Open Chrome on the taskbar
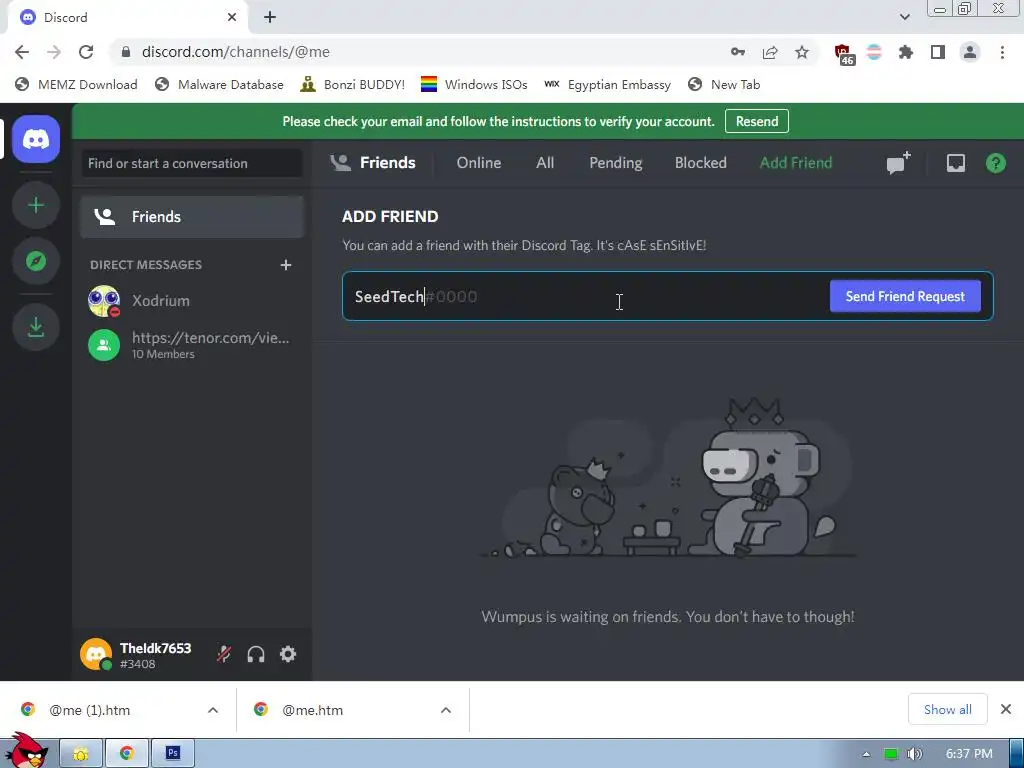This screenshot has width=1024, height=768. (127, 754)
